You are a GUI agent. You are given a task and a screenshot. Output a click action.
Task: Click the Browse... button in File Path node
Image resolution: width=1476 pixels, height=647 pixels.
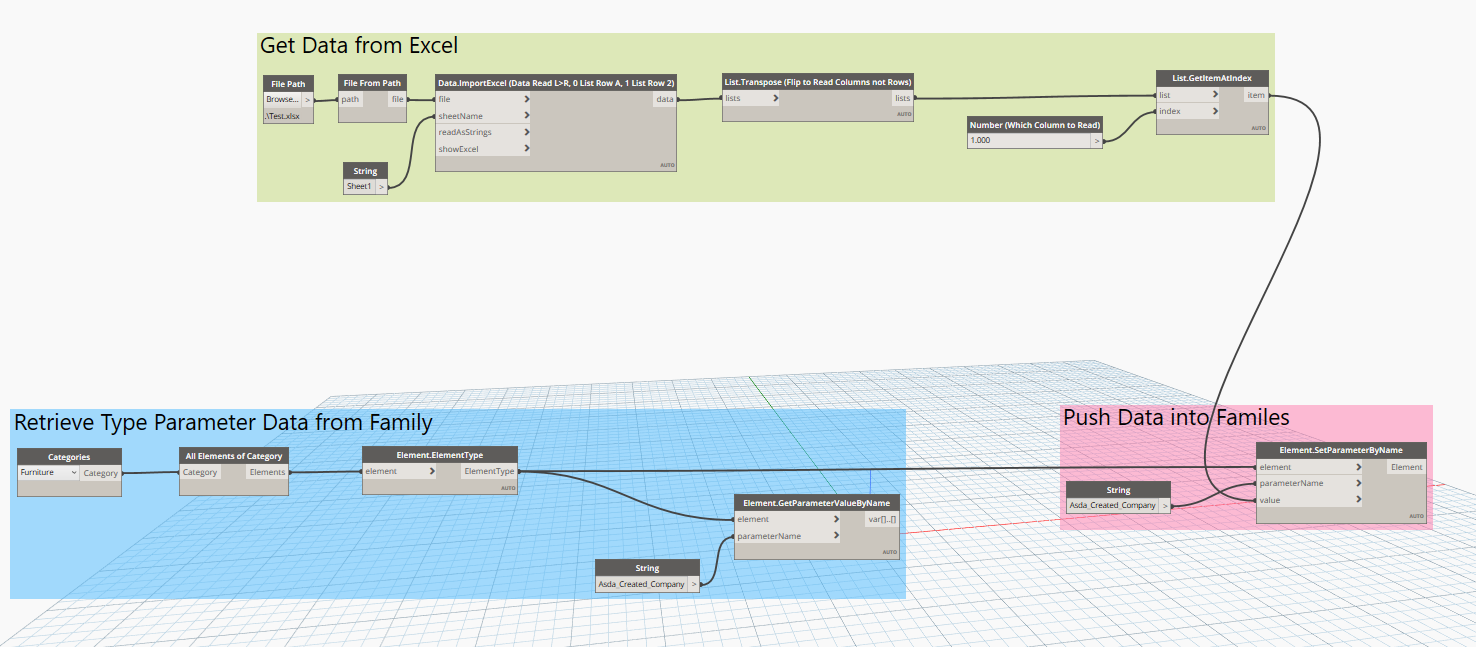(283, 100)
